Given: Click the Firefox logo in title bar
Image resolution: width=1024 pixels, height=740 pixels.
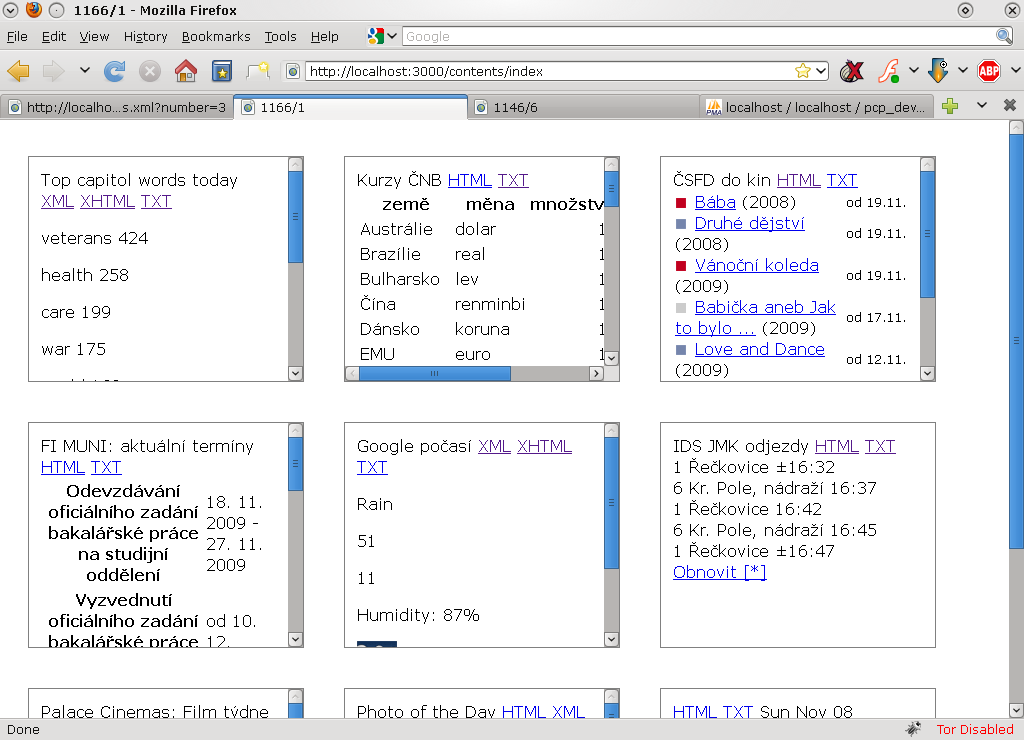Looking at the screenshot, I should [x=33, y=10].
